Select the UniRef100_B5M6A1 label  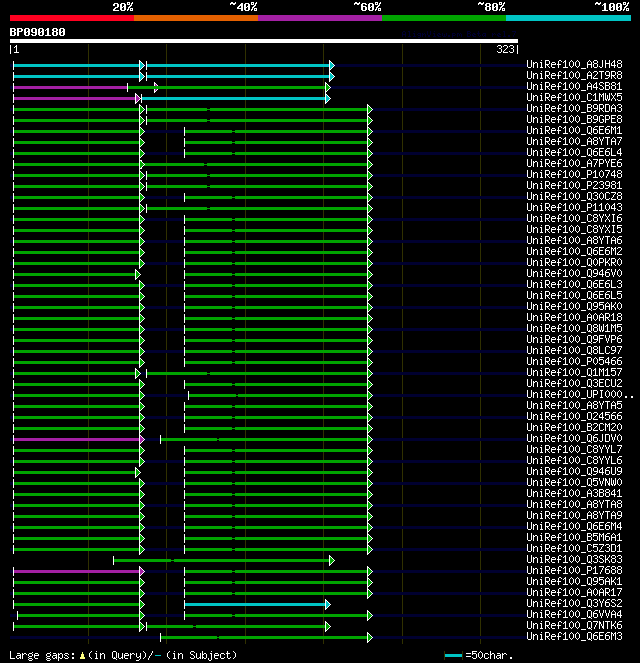click(574, 537)
